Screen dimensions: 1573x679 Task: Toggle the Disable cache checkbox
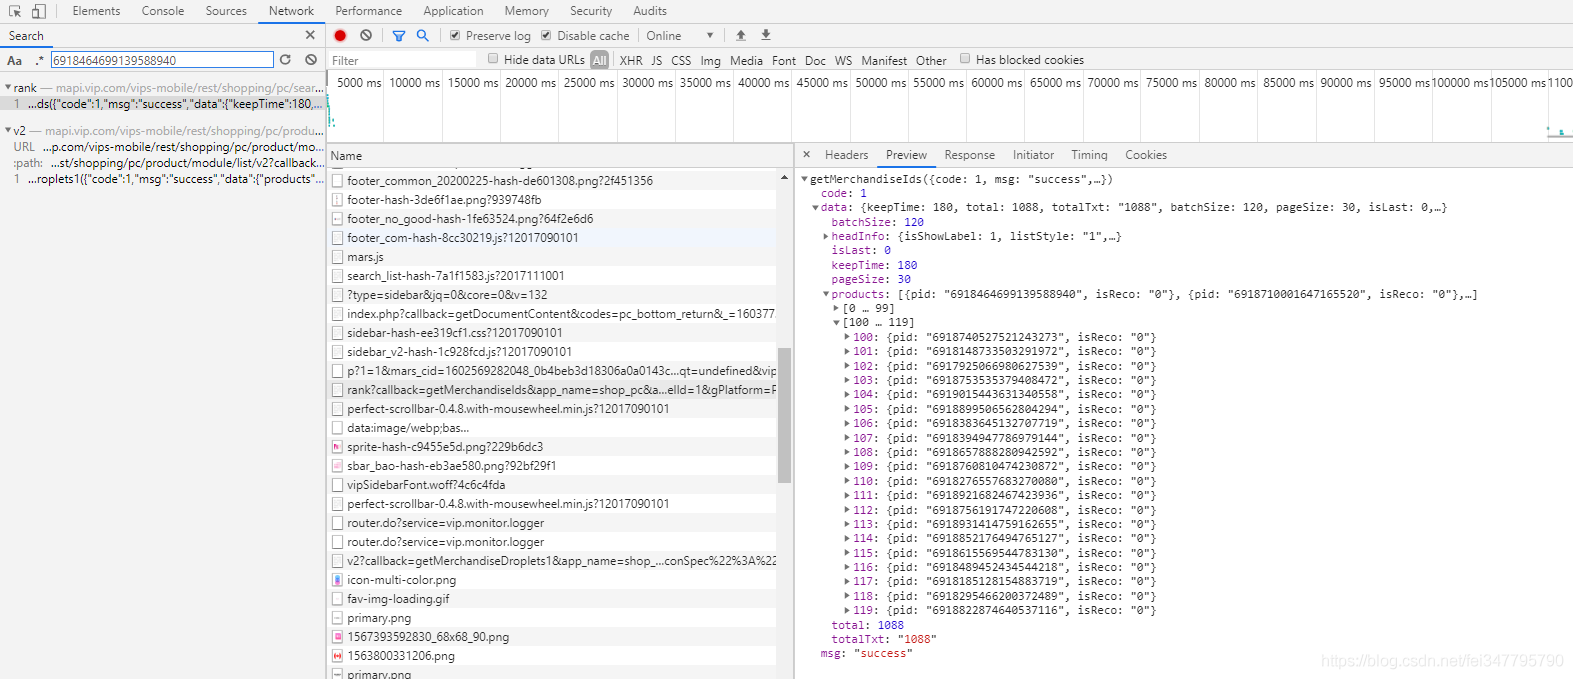546,35
